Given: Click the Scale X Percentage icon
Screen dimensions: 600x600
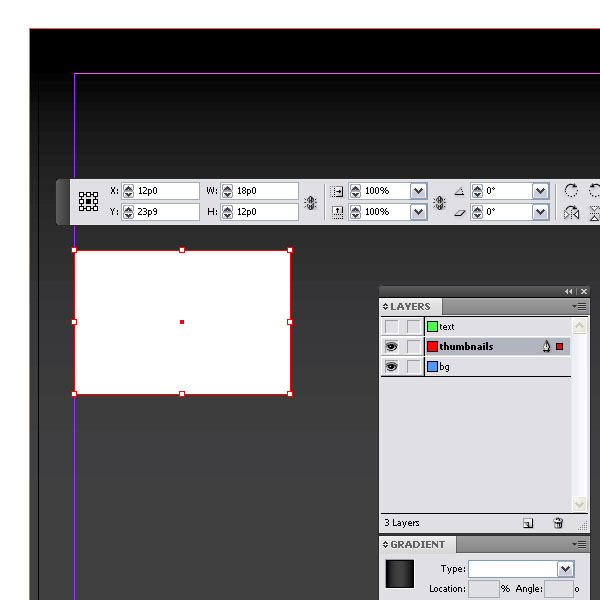Looking at the screenshot, I should [337, 191].
